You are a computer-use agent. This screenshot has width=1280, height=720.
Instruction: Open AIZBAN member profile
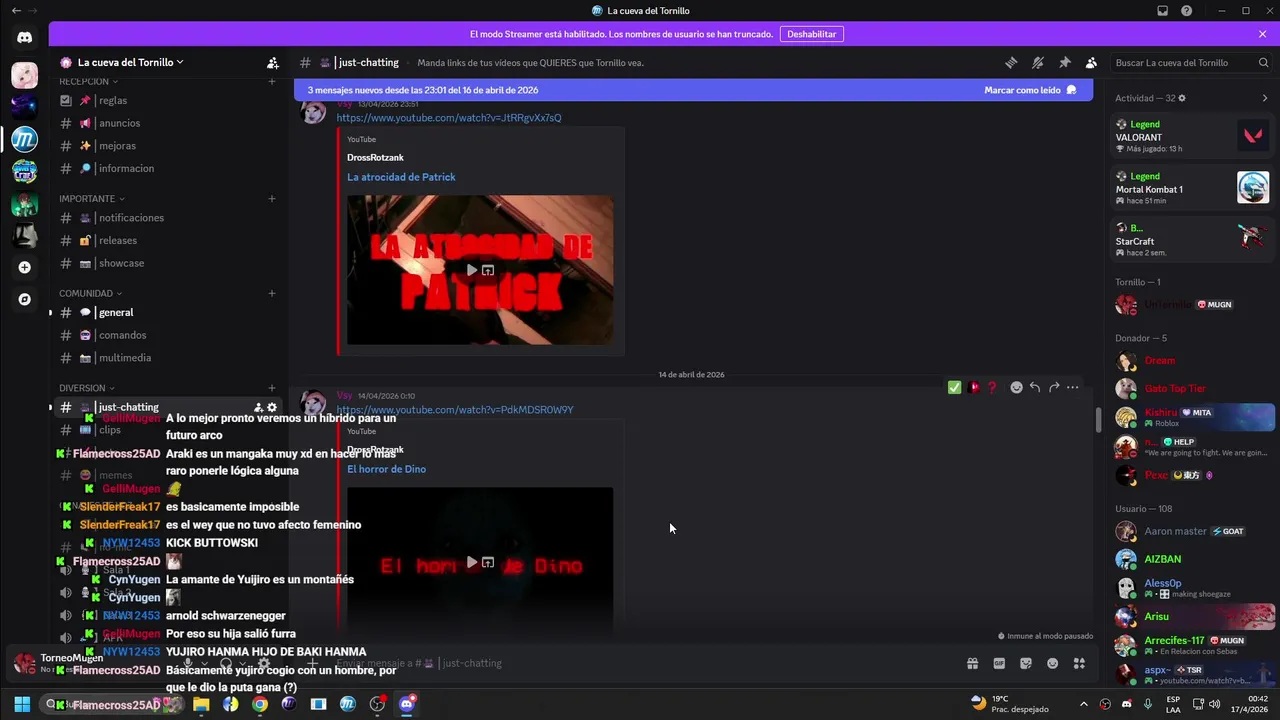pyautogui.click(x=1192, y=559)
